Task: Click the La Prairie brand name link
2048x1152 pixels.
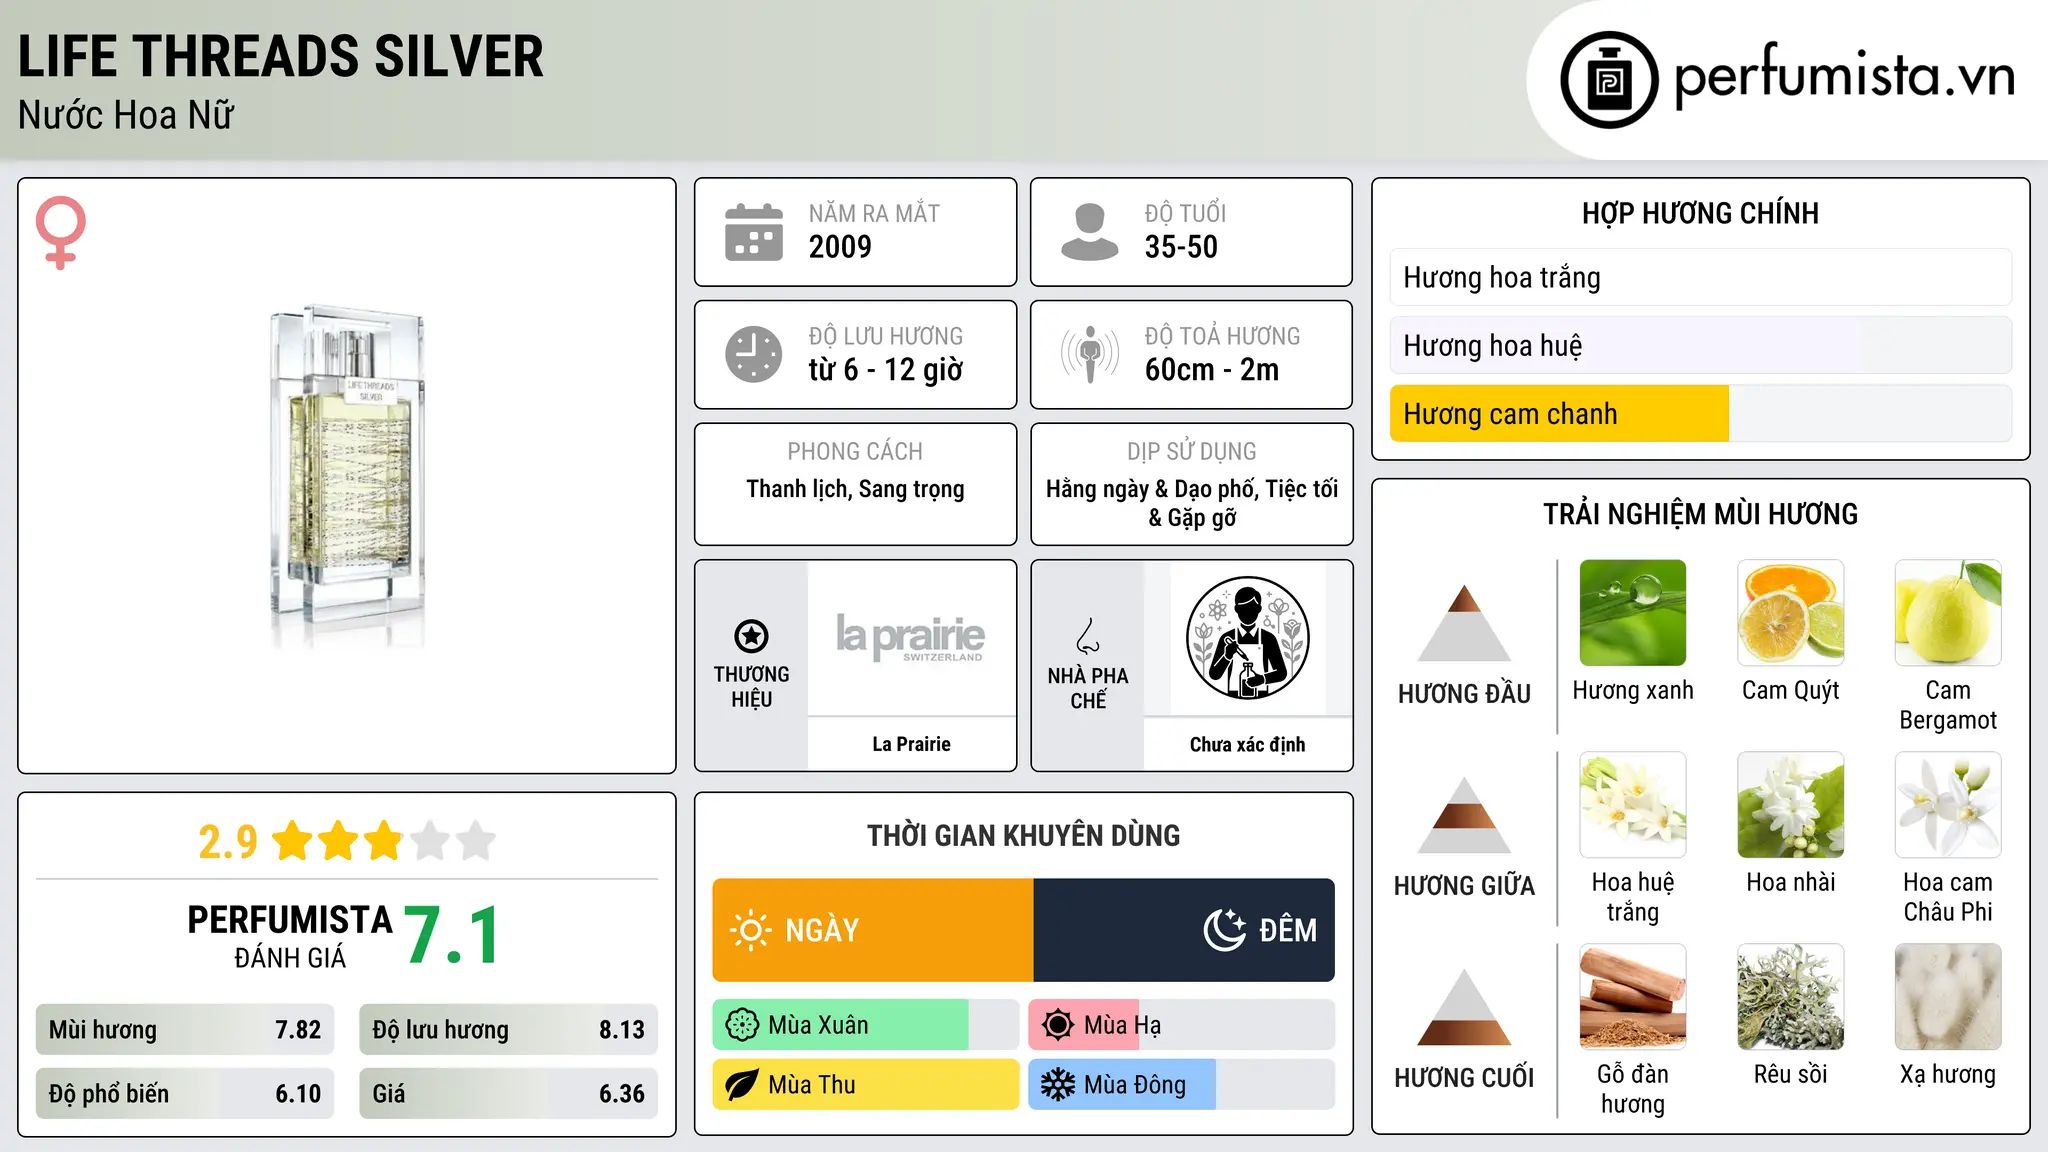Action: coord(911,744)
